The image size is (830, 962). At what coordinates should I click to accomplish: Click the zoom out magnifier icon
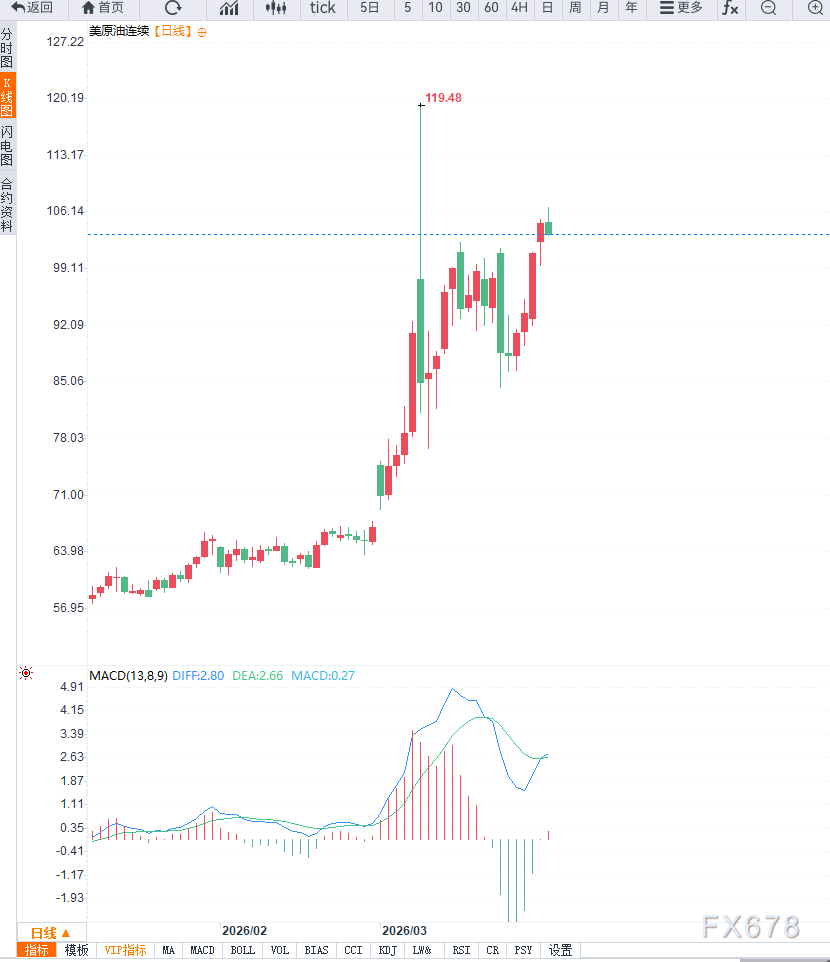tap(768, 8)
